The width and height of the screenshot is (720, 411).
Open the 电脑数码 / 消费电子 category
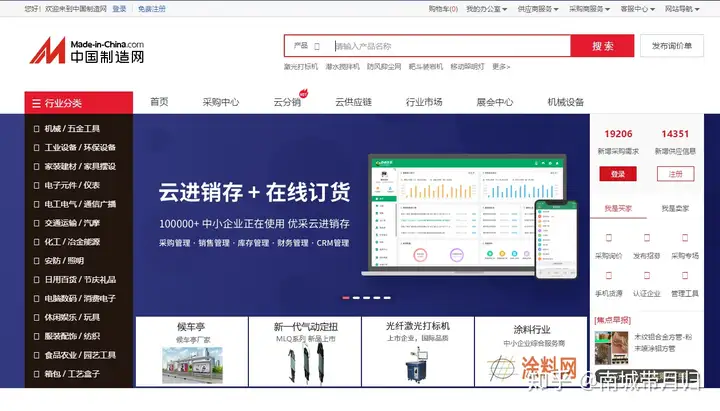[x=80, y=298]
